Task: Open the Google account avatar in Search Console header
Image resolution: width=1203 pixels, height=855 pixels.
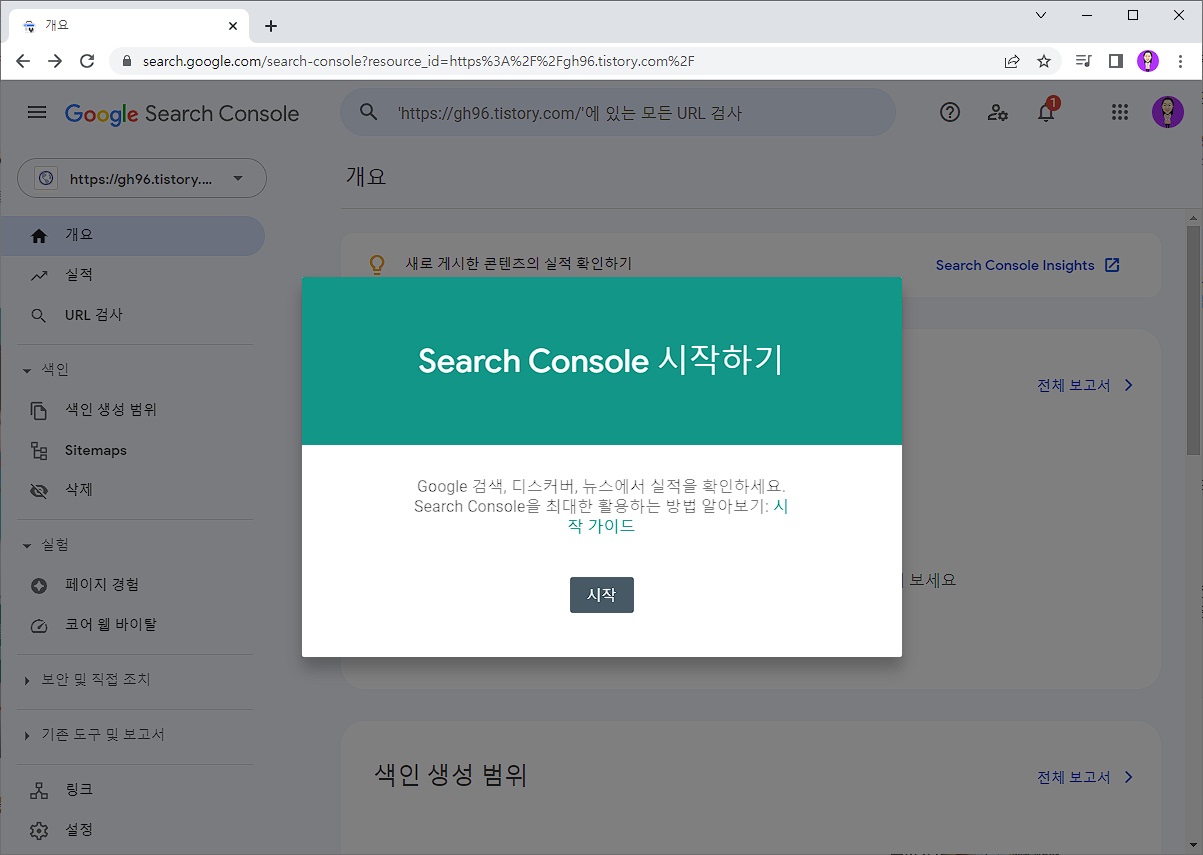Action: 1167,112
